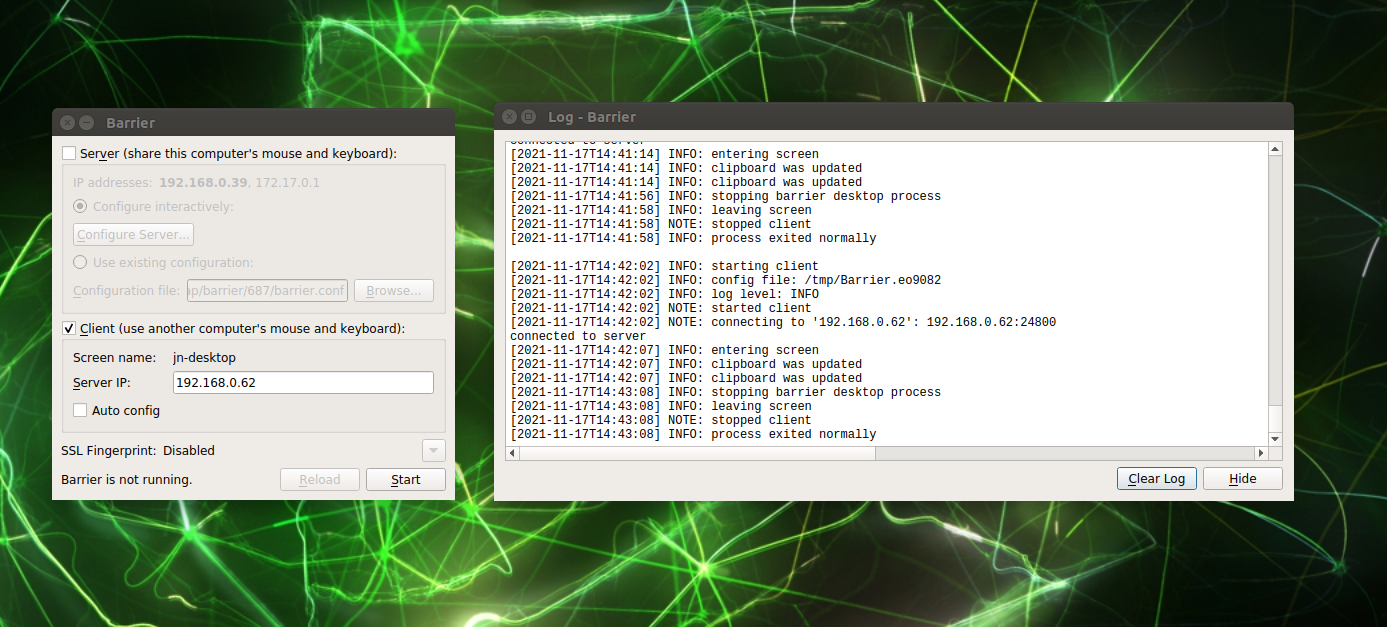The width and height of the screenshot is (1387, 627).
Task: Click the Server IP input field
Action: pyautogui.click(x=303, y=382)
